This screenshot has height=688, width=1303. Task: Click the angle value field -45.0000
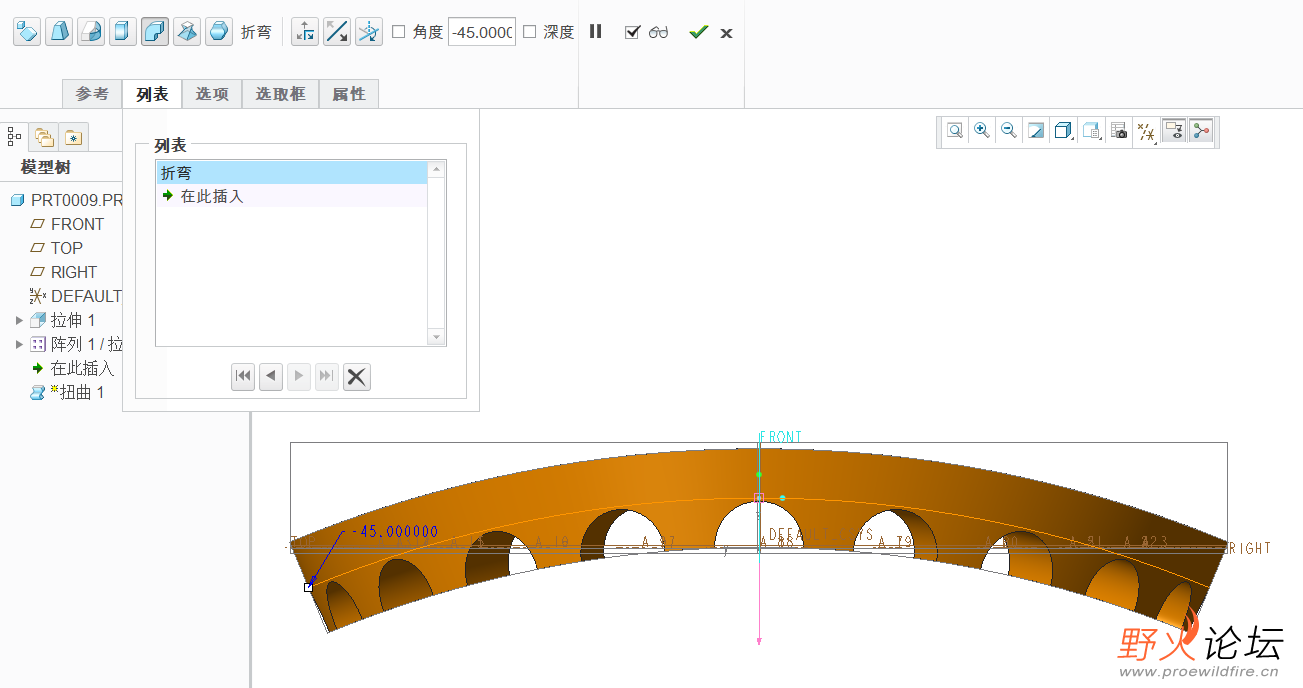tap(482, 32)
